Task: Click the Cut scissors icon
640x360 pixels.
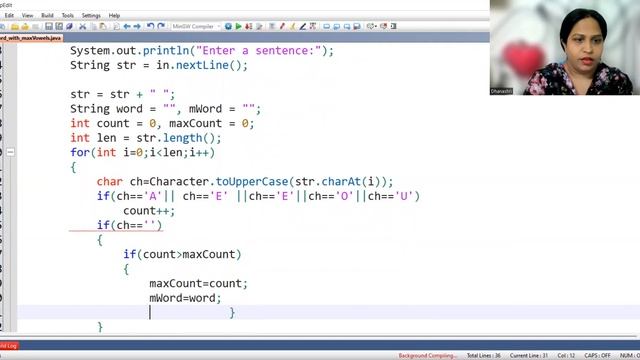Action: click(83, 27)
